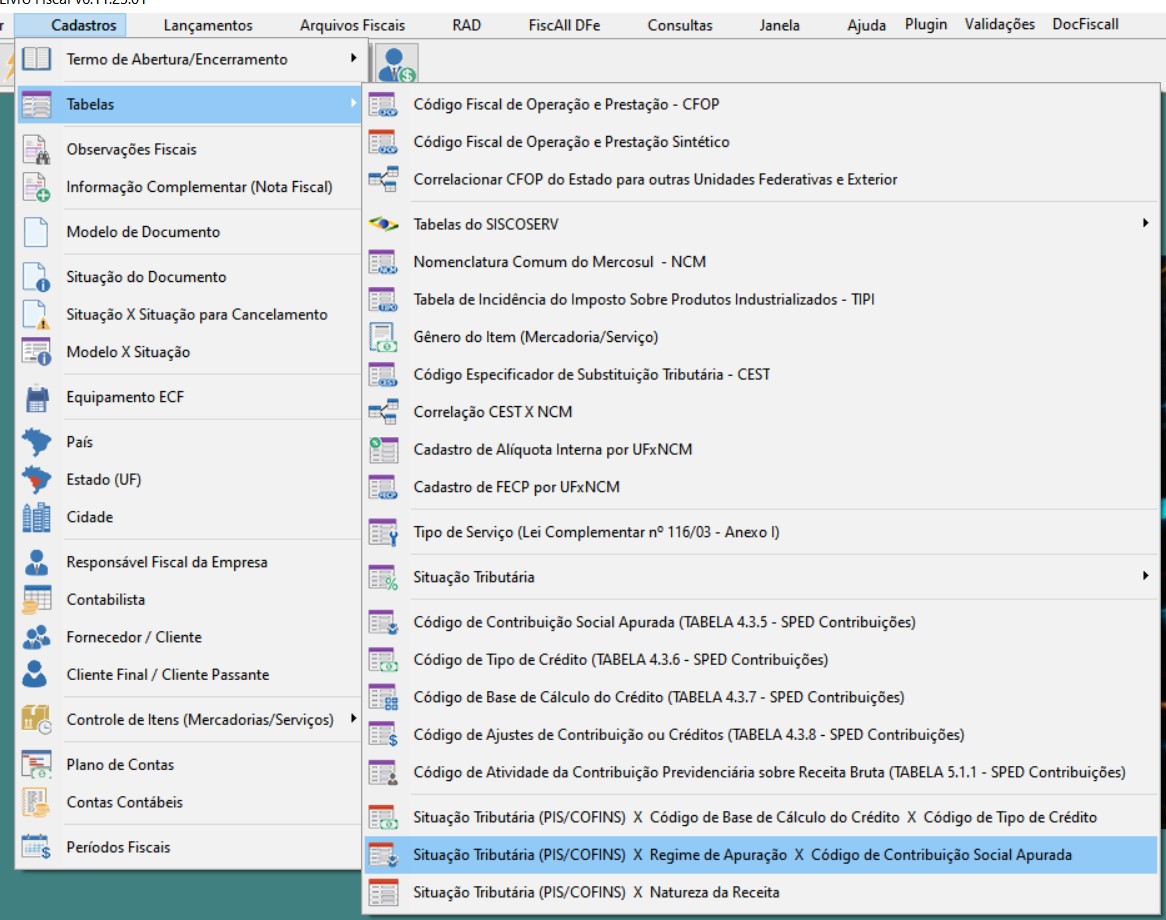The height and width of the screenshot is (920, 1166).
Task: Click the toolbar person with dollar icon
Action: pos(397,64)
